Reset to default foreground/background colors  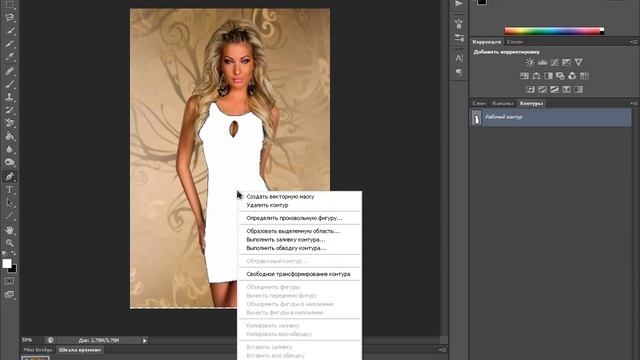(4, 253)
